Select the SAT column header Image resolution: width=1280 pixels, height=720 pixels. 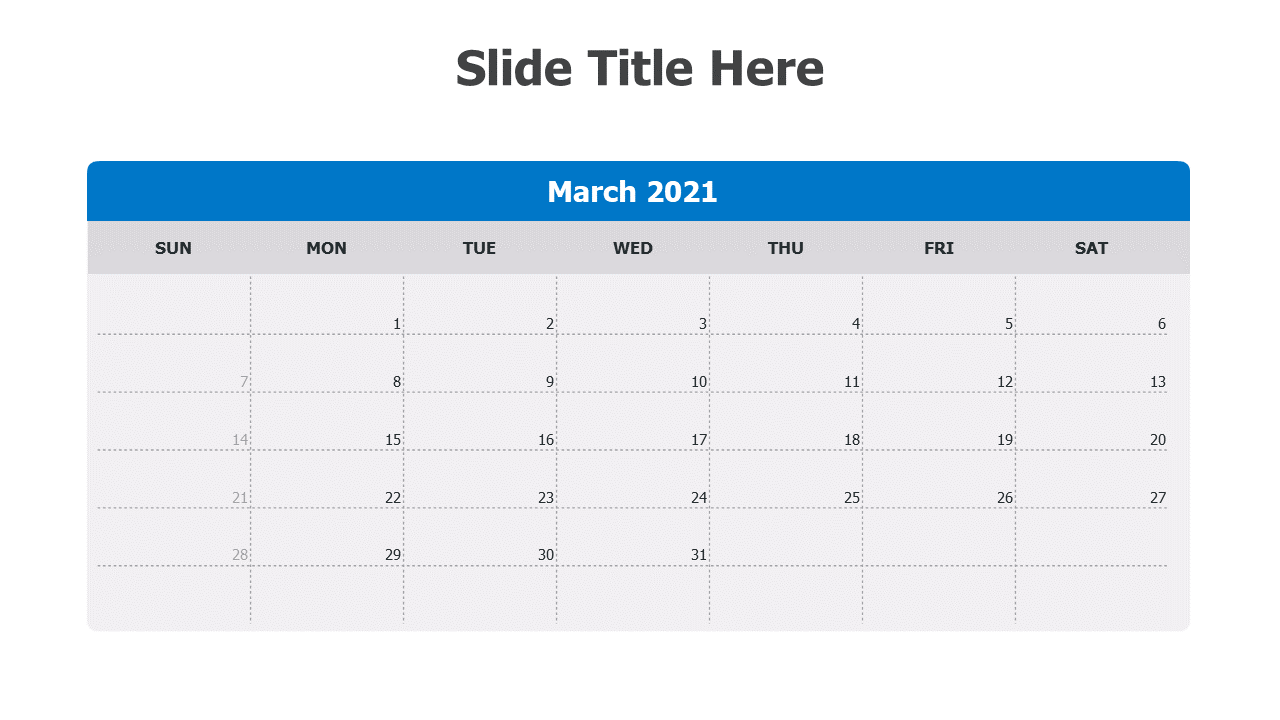coord(1091,248)
